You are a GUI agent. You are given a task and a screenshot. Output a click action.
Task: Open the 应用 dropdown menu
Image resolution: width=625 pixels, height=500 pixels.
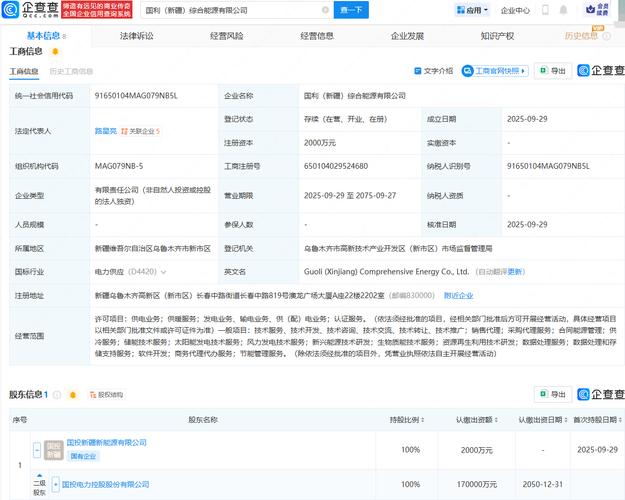tap(472, 10)
